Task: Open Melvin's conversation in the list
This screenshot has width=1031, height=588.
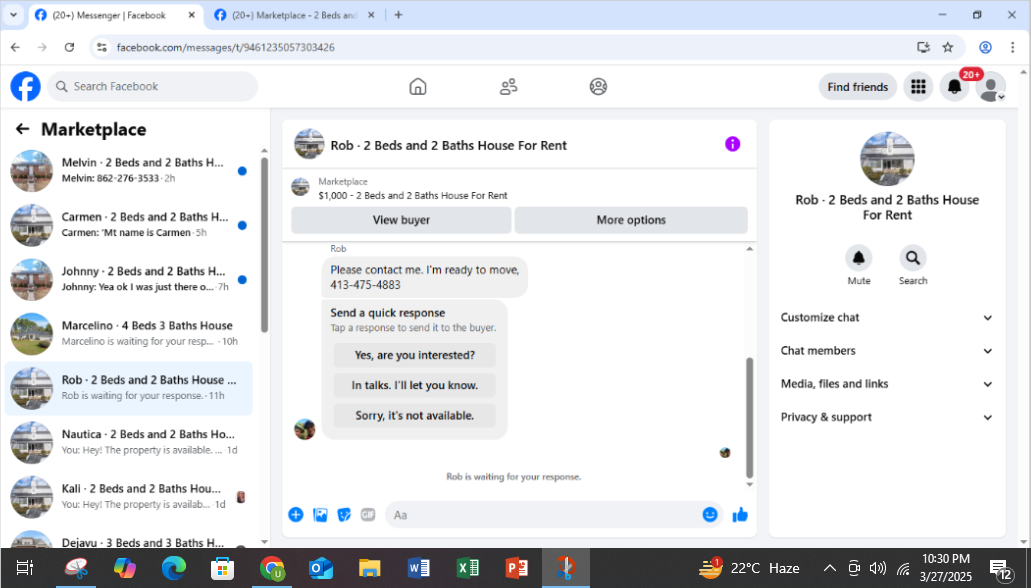Action: click(129, 170)
